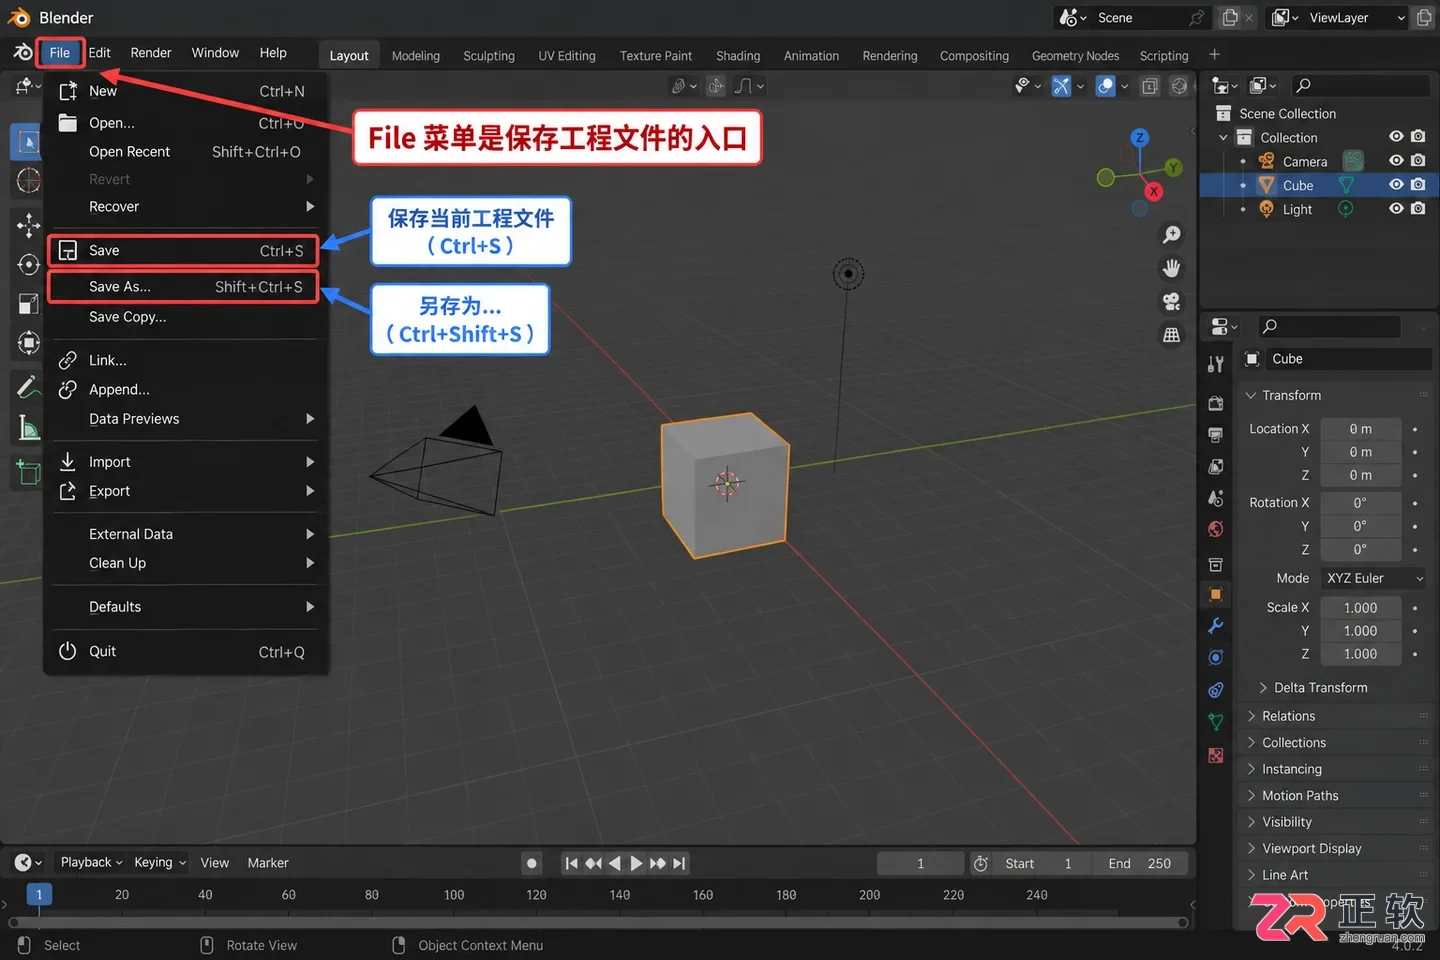Select the Add Cube tool
The image size is (1440, 960).
tap(28, 472)
